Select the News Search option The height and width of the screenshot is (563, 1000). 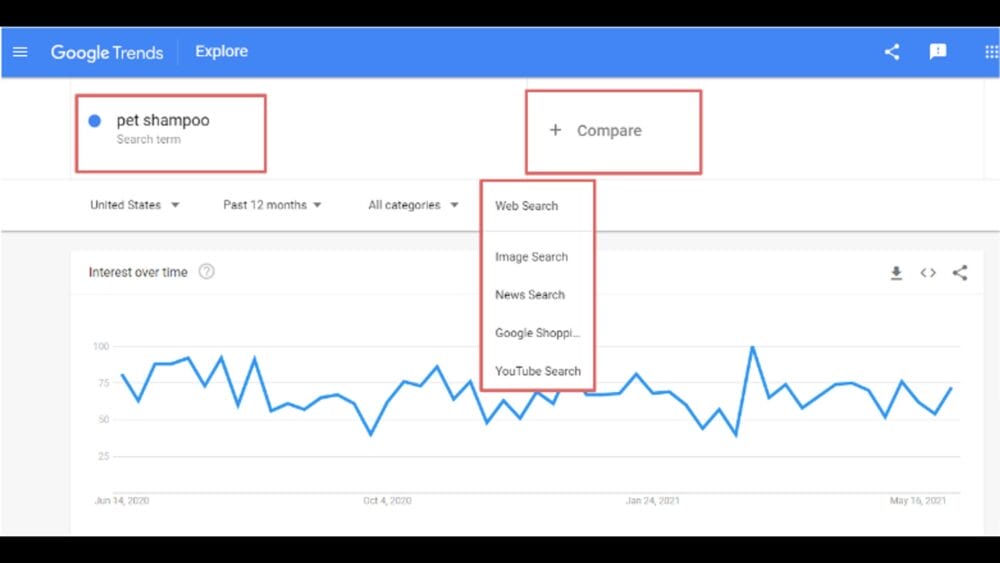pyautogui.click(x=530, y=295)
